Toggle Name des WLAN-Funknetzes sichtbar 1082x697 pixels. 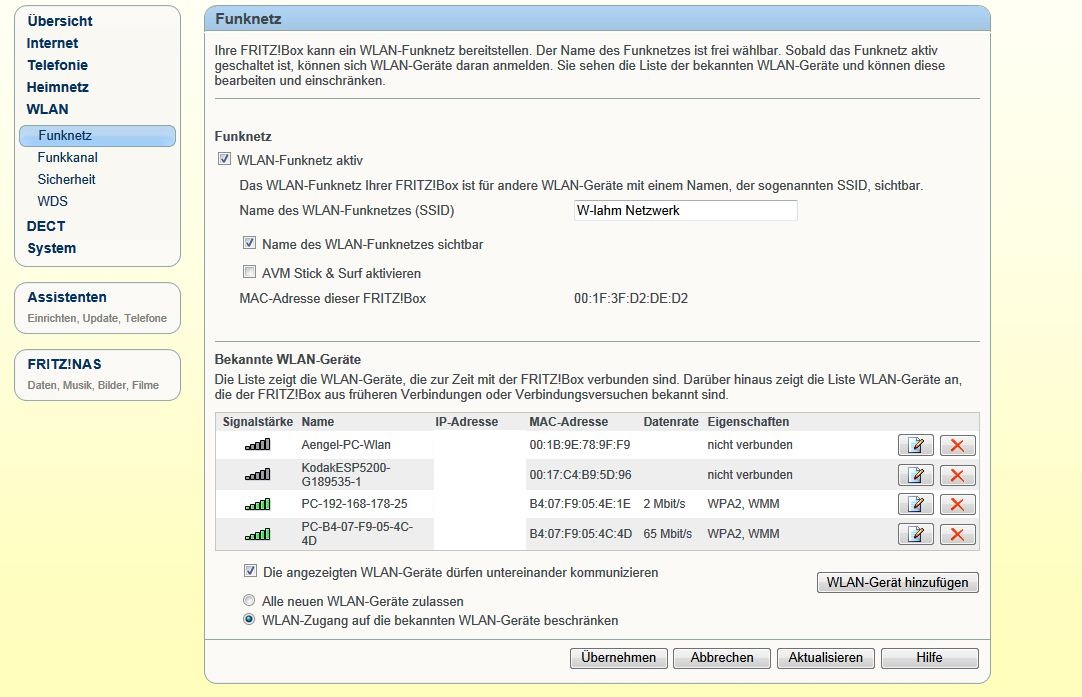pos(249,243)
